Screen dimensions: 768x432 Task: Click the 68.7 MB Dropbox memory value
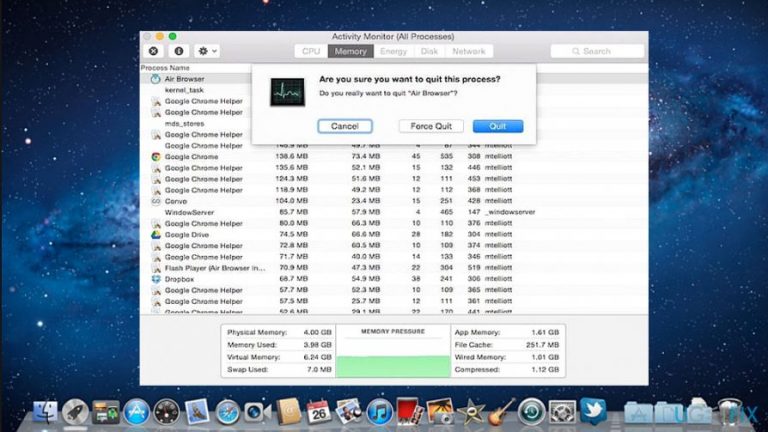(x=294, y=279)
